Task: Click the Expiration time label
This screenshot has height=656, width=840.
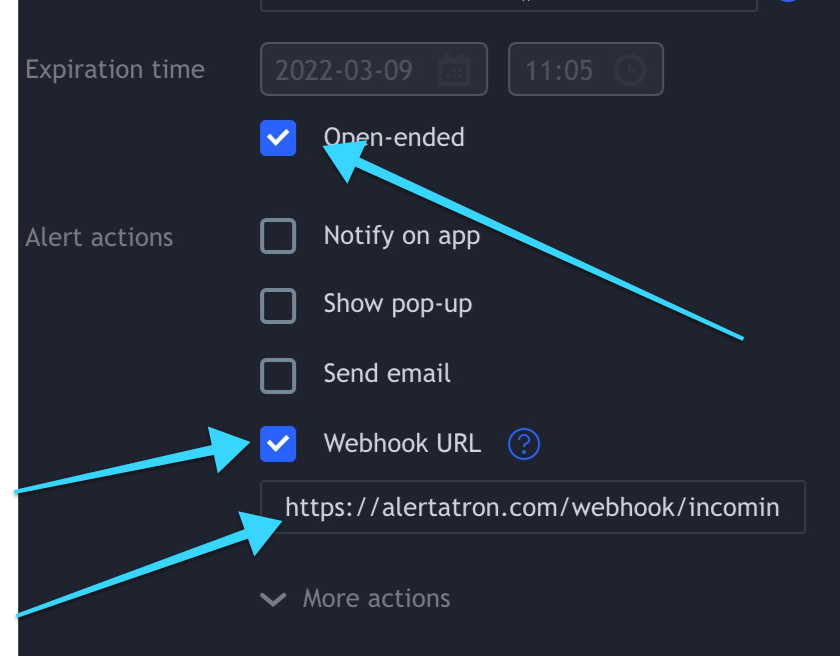Action: [x=115, y=70]
